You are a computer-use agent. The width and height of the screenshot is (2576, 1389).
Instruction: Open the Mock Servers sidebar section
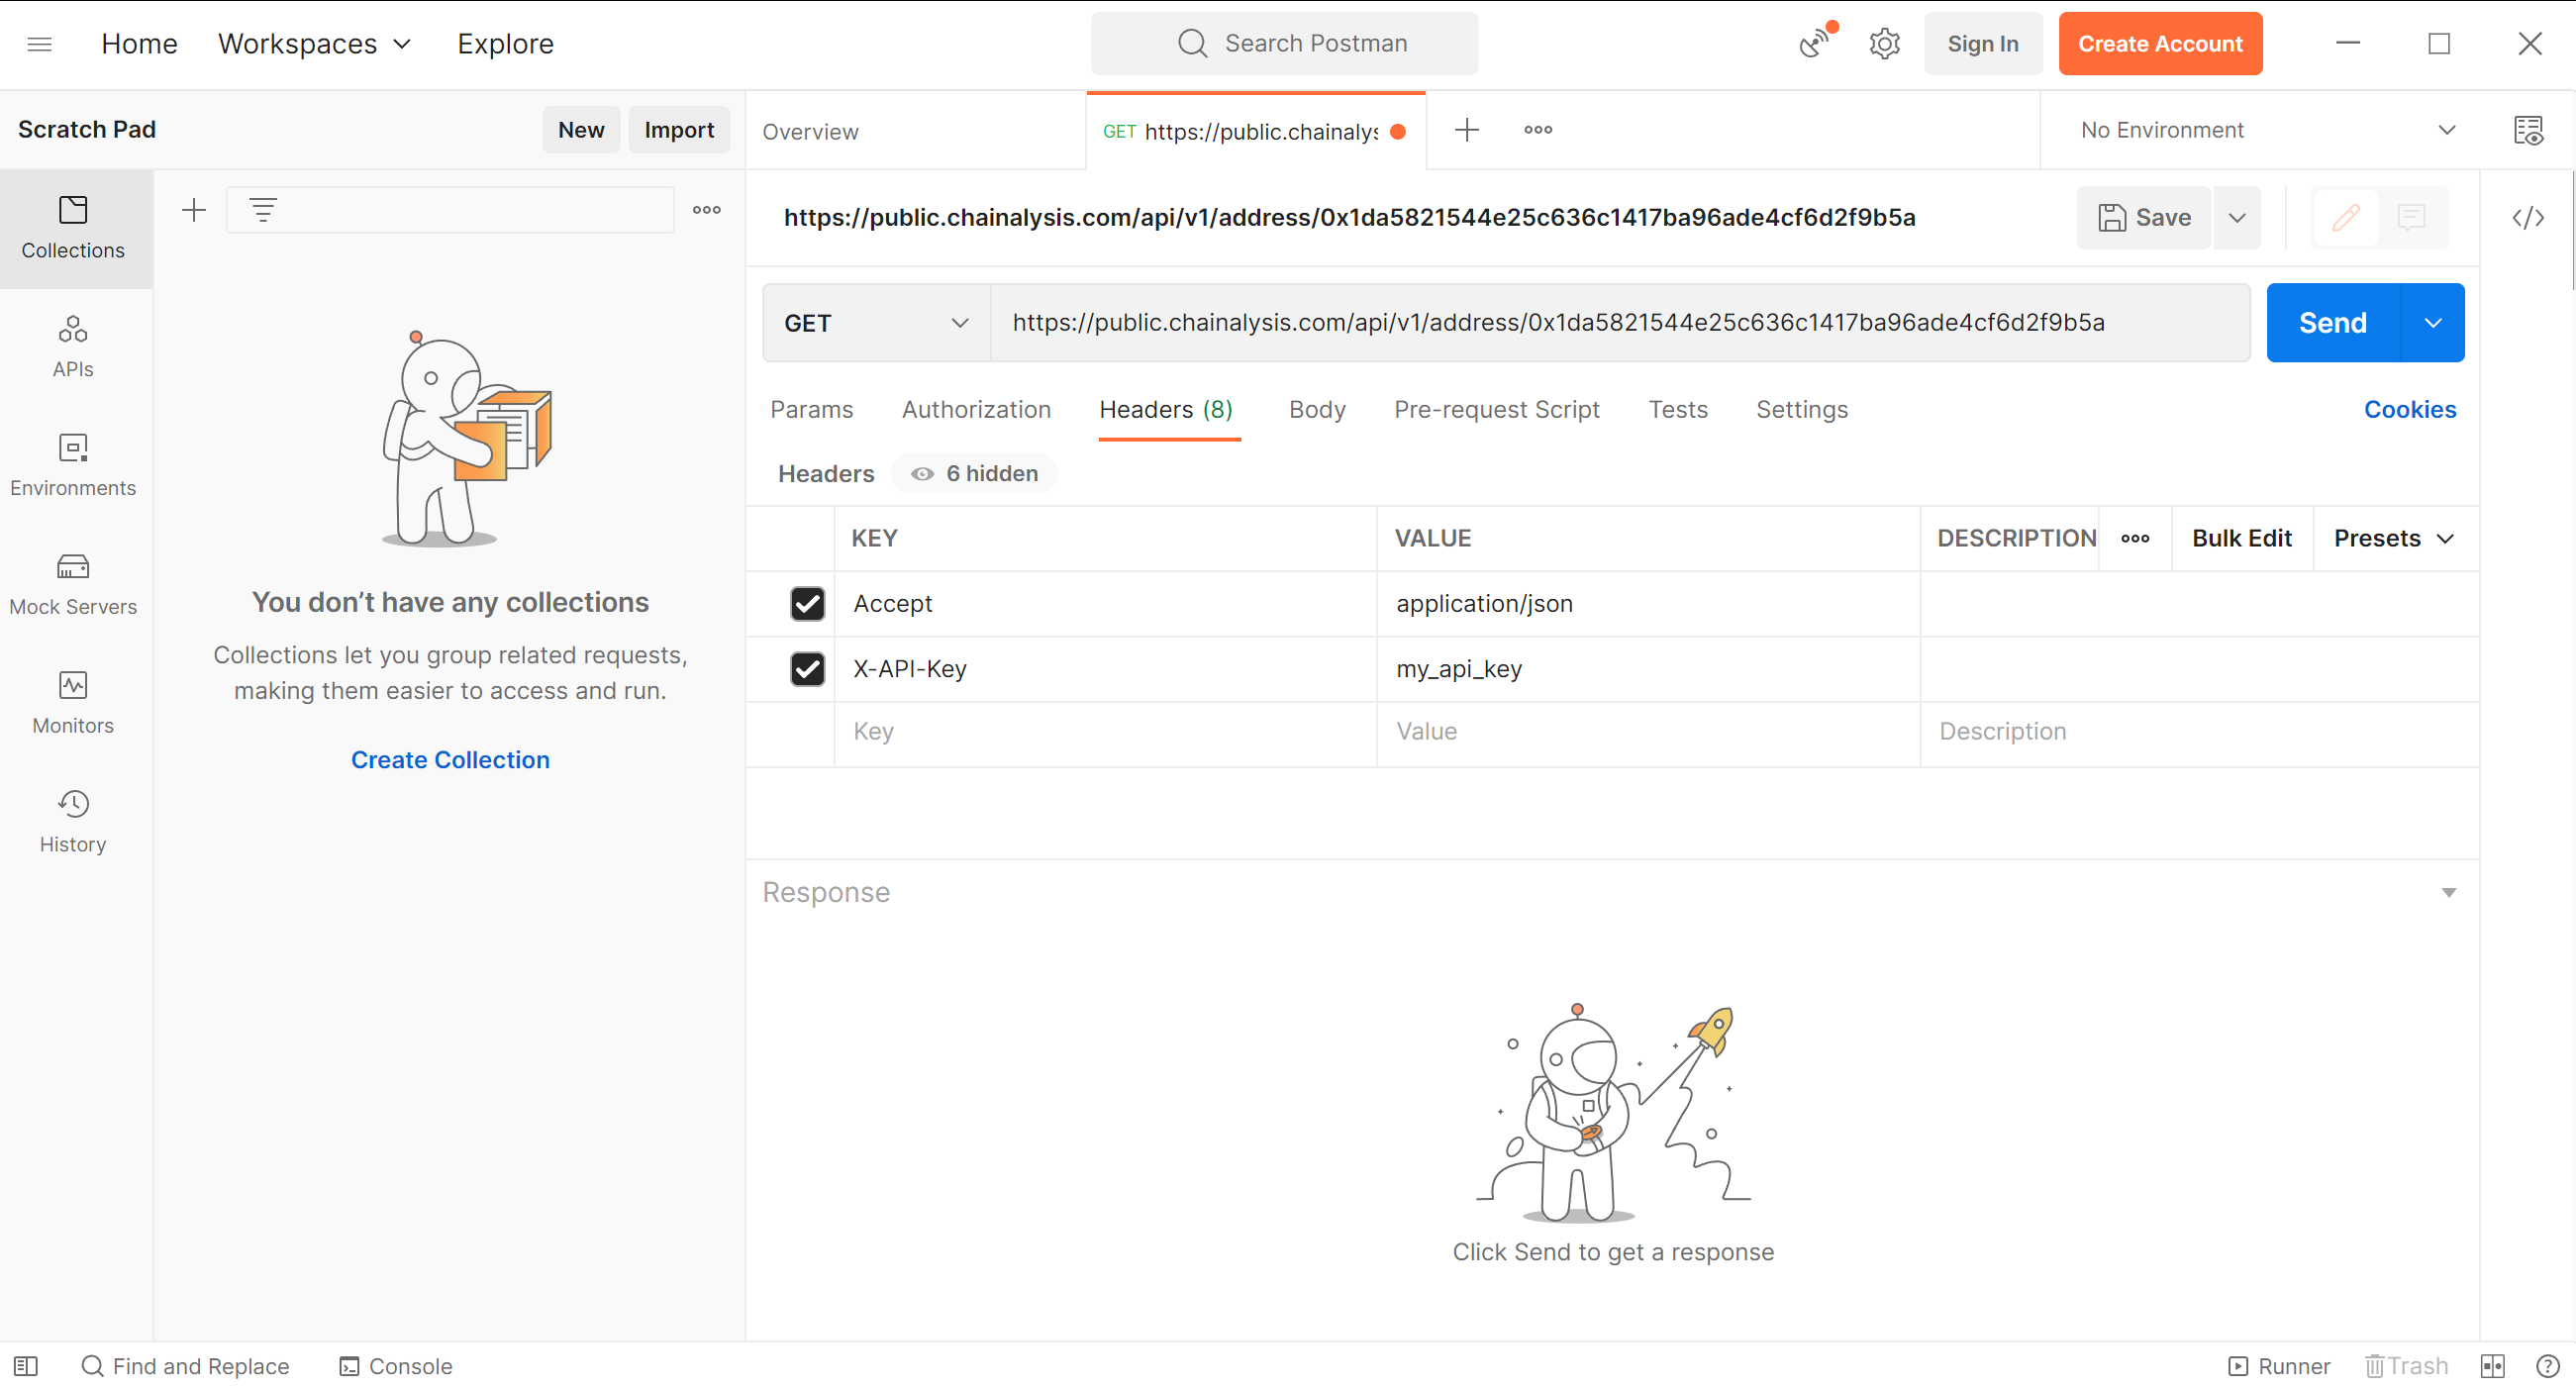coord(73,584)
